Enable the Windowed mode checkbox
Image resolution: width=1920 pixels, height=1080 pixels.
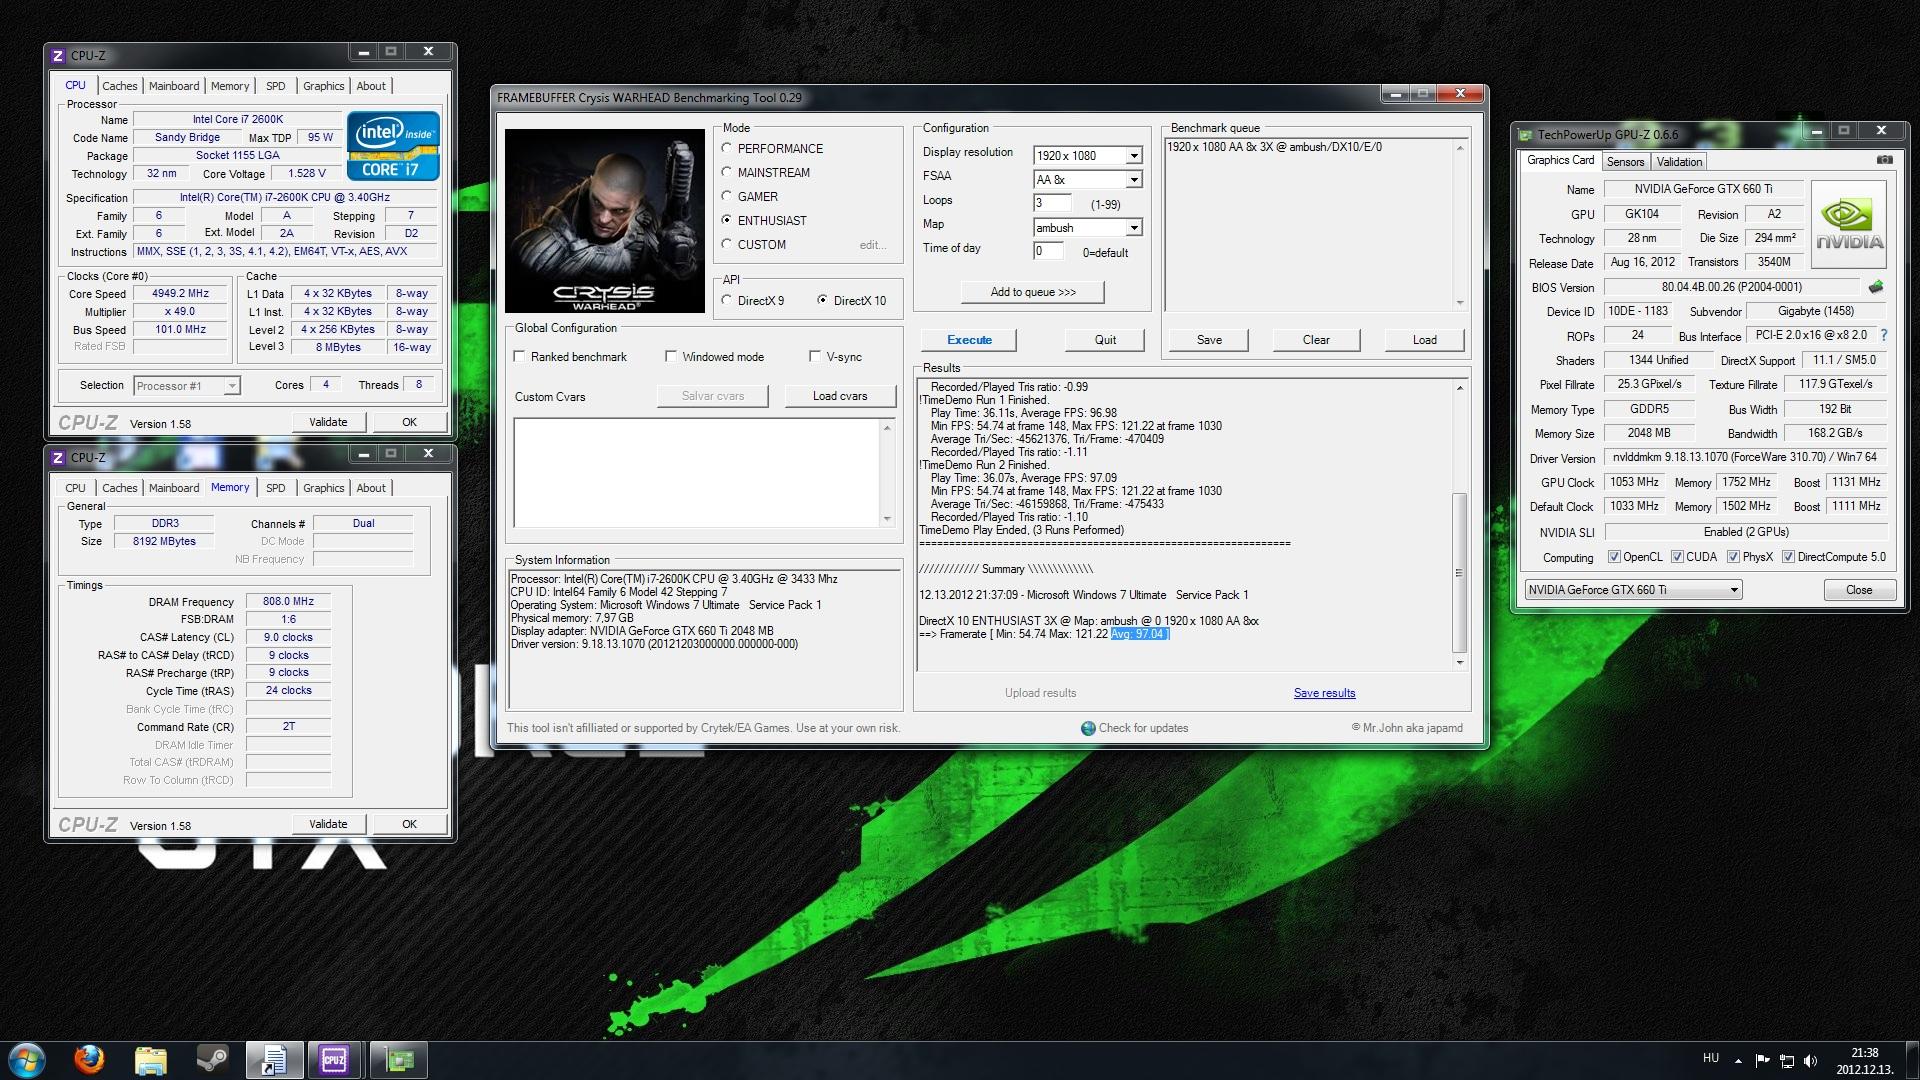pos(671,356)
